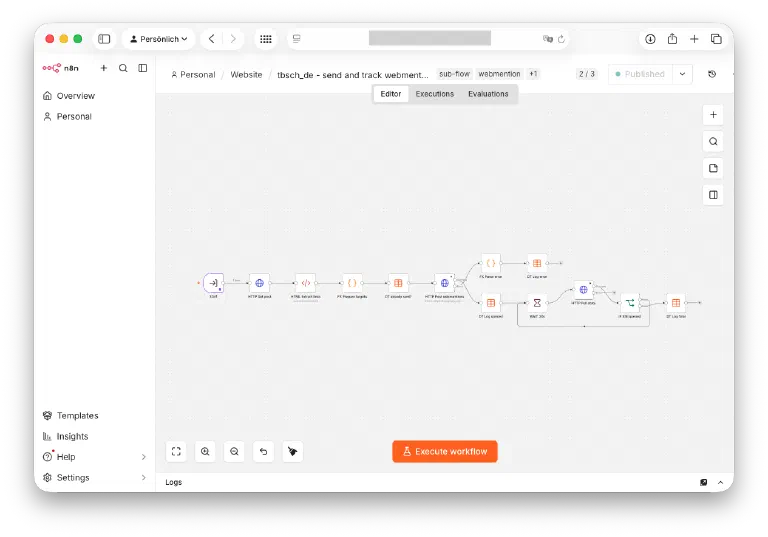Screen dimensions: 768x537
Task: Click the workflow title text
Action: tap(353, 74)
